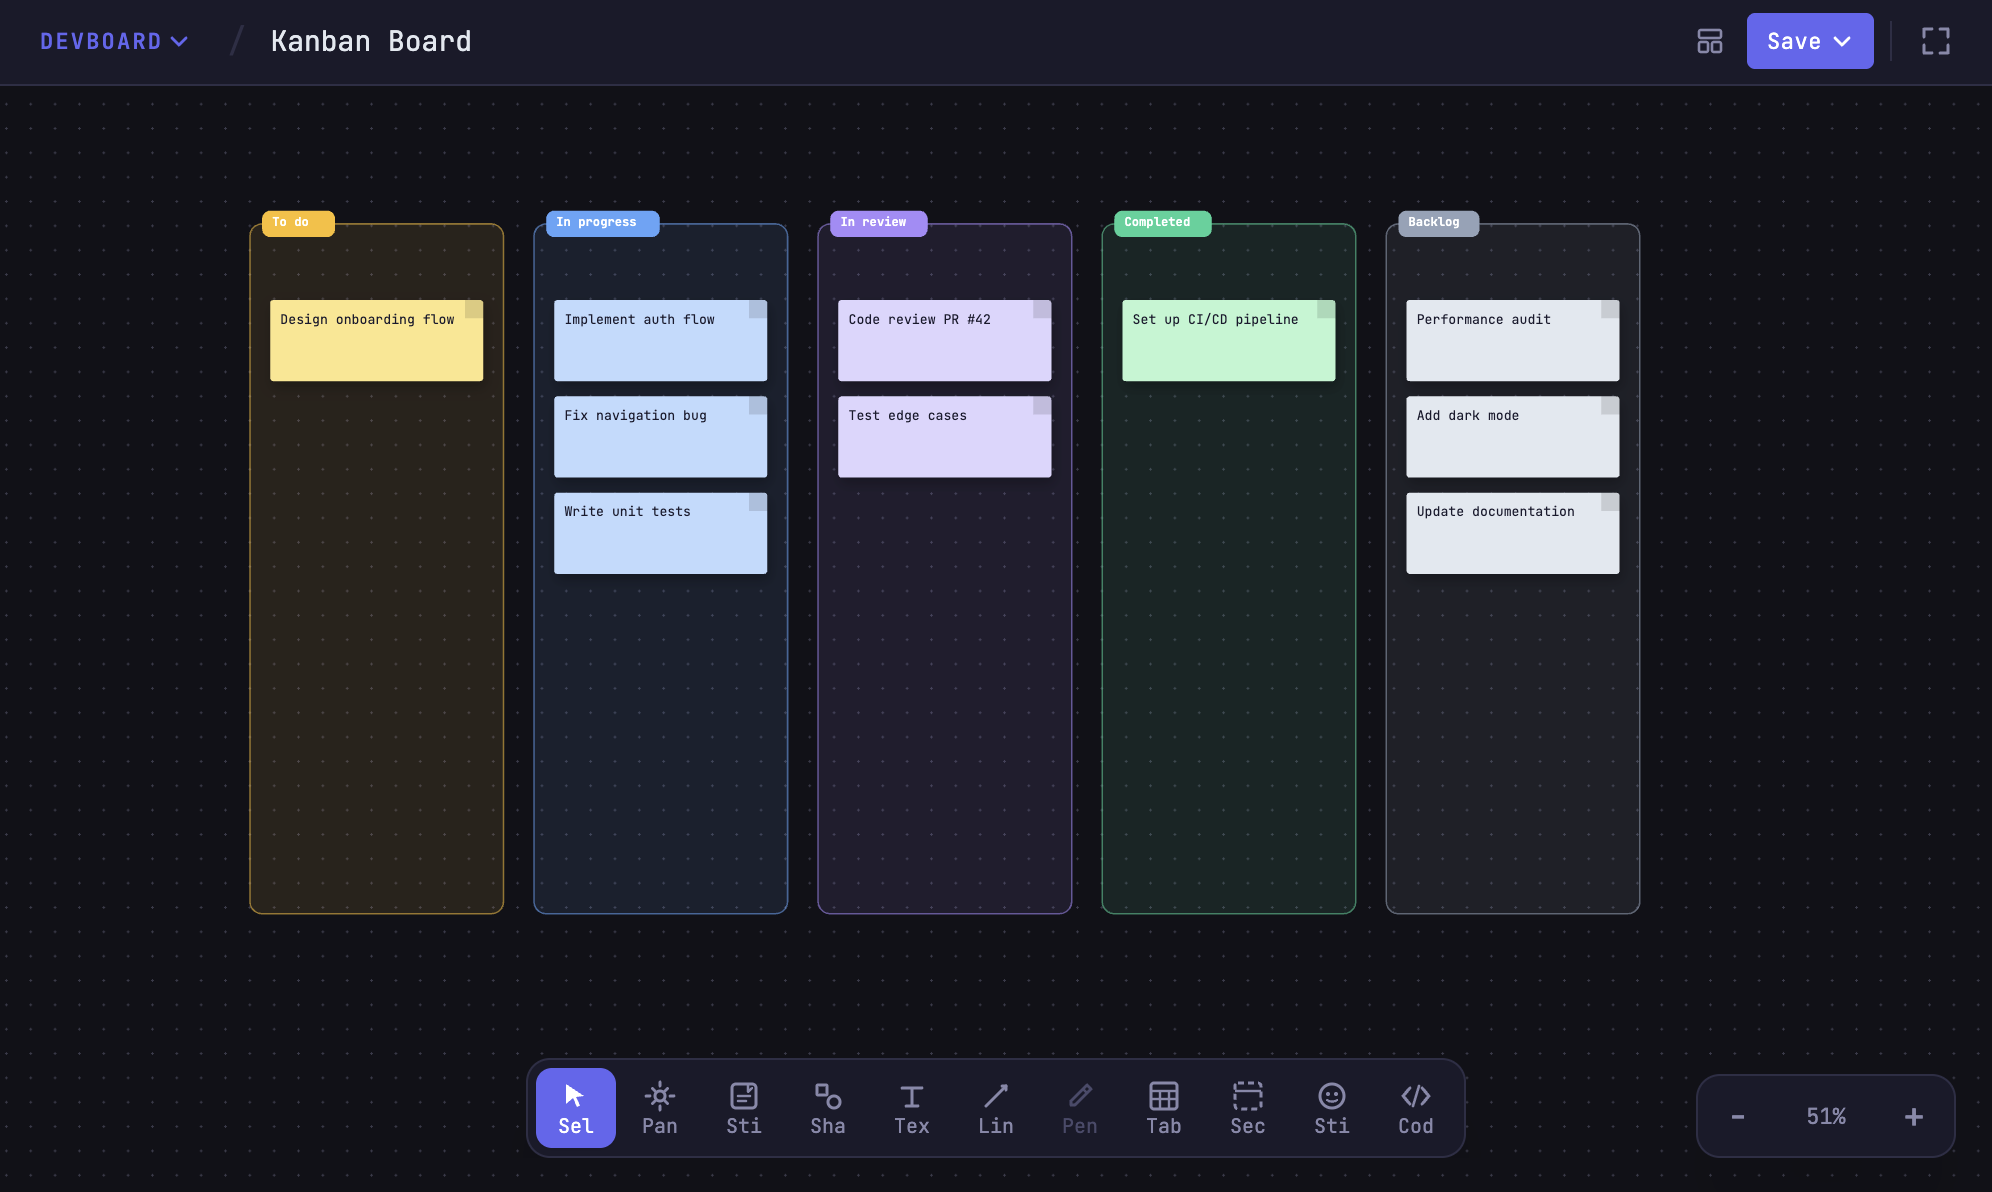Expand the Save options chevron
Screen dimensions: 1992x1192
[x=1842, y=41]
